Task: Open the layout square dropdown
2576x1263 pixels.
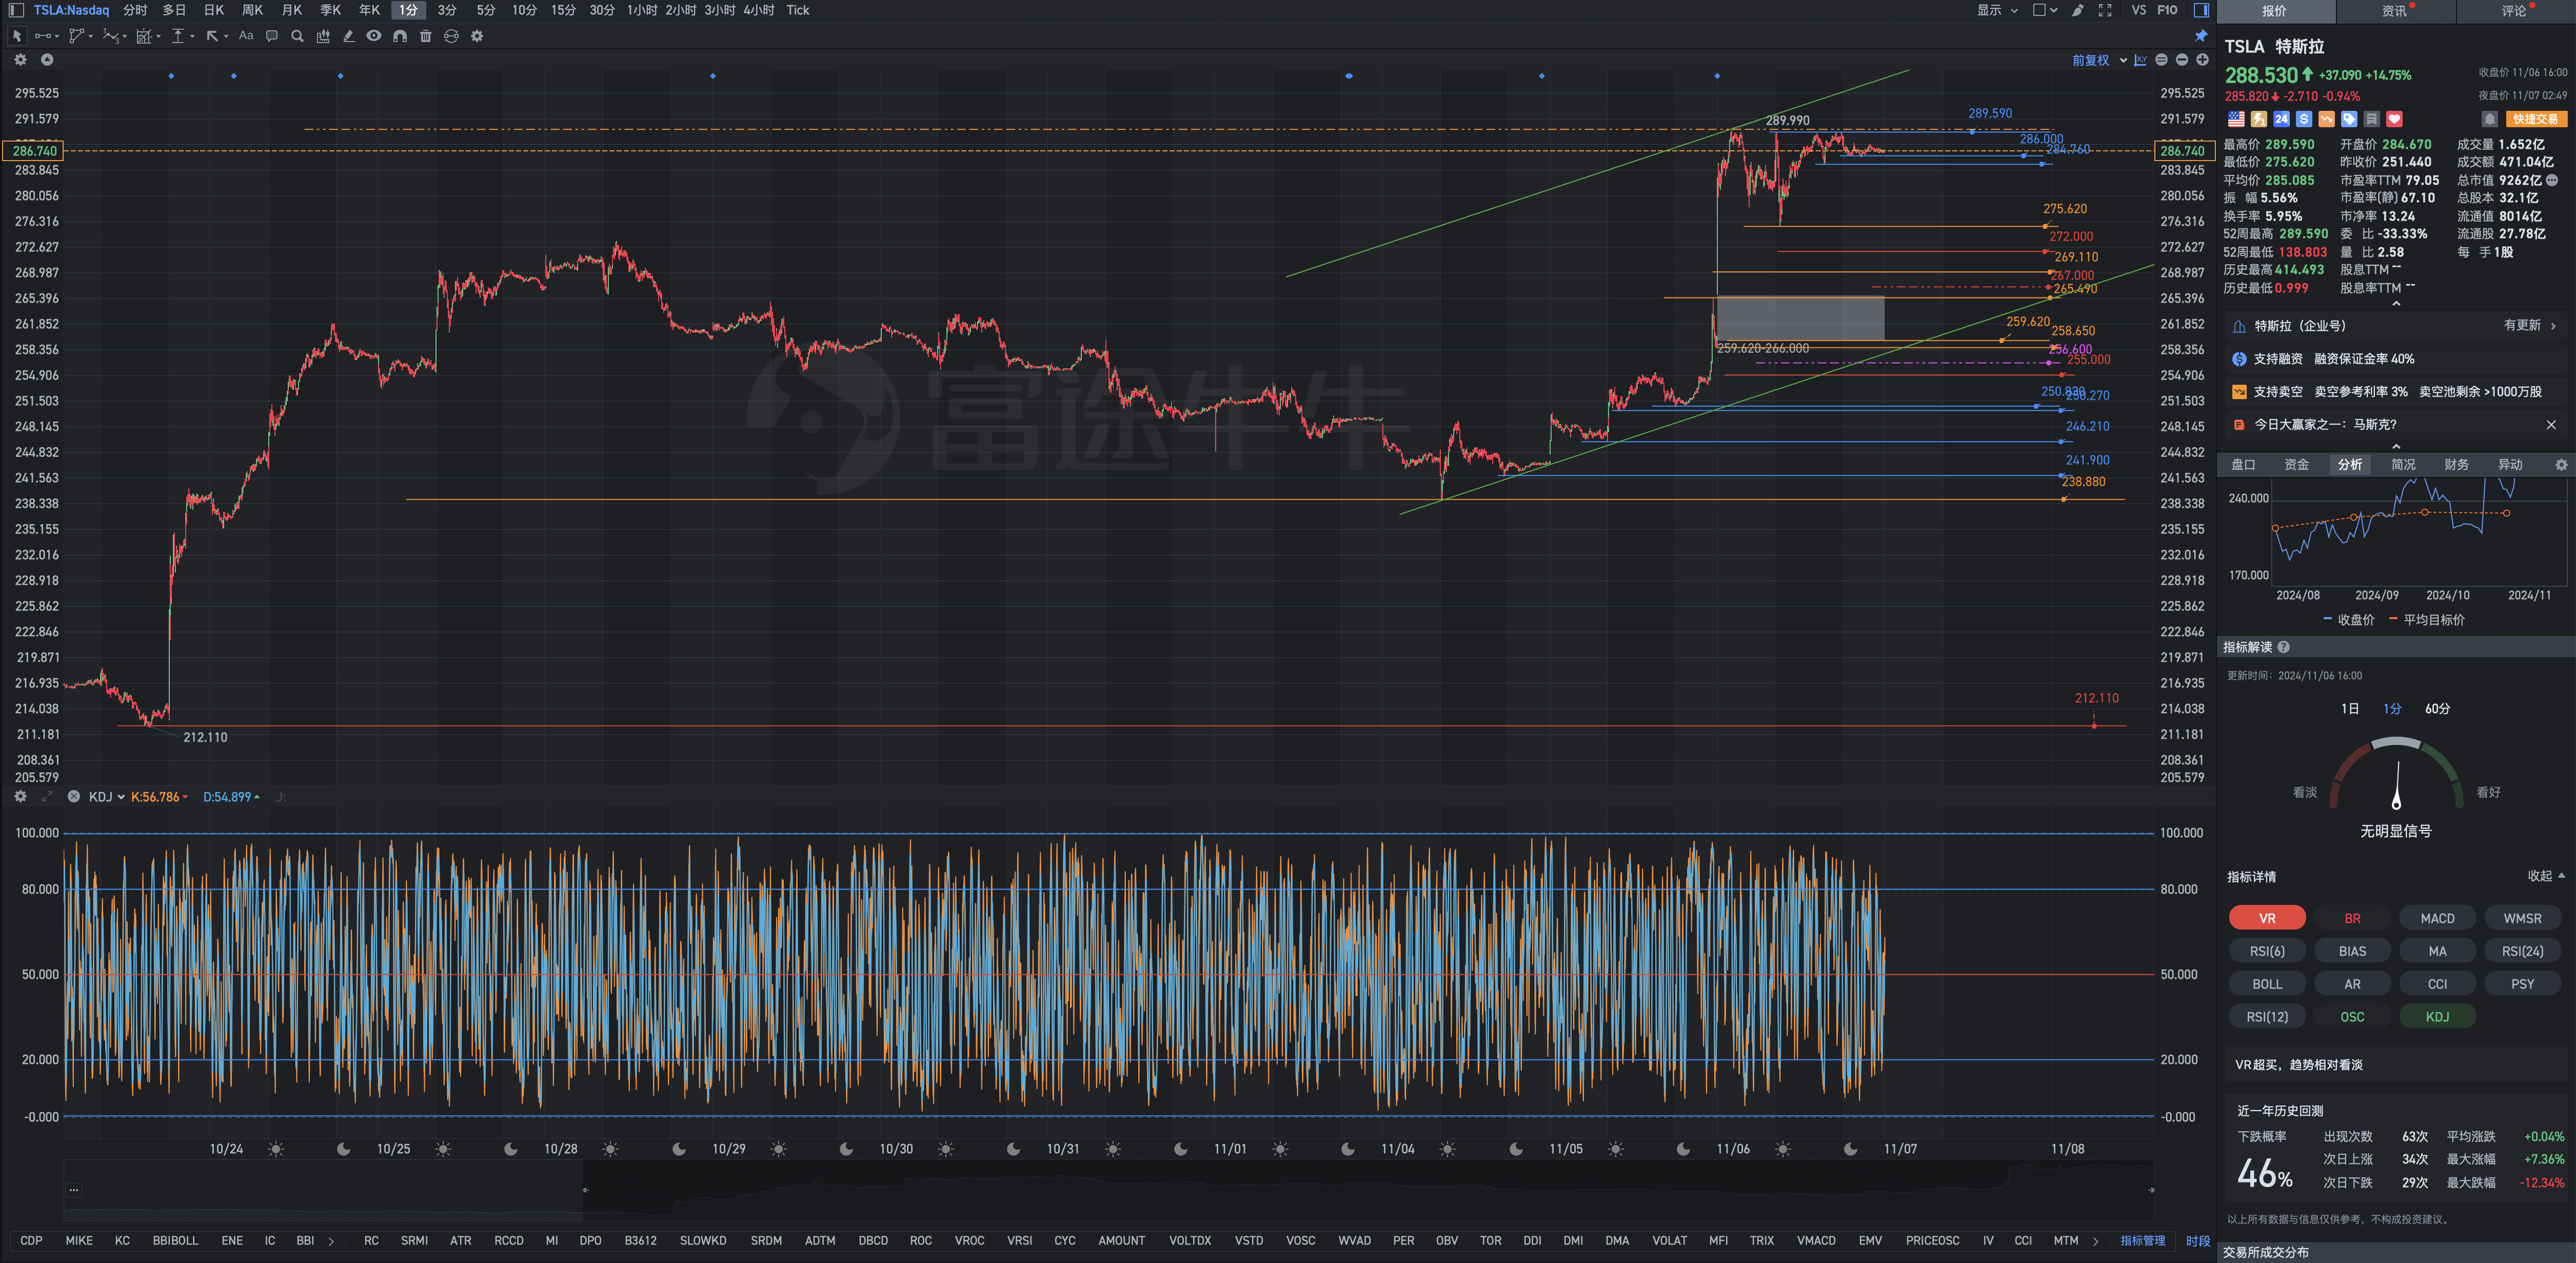Action: point(2045,10)
